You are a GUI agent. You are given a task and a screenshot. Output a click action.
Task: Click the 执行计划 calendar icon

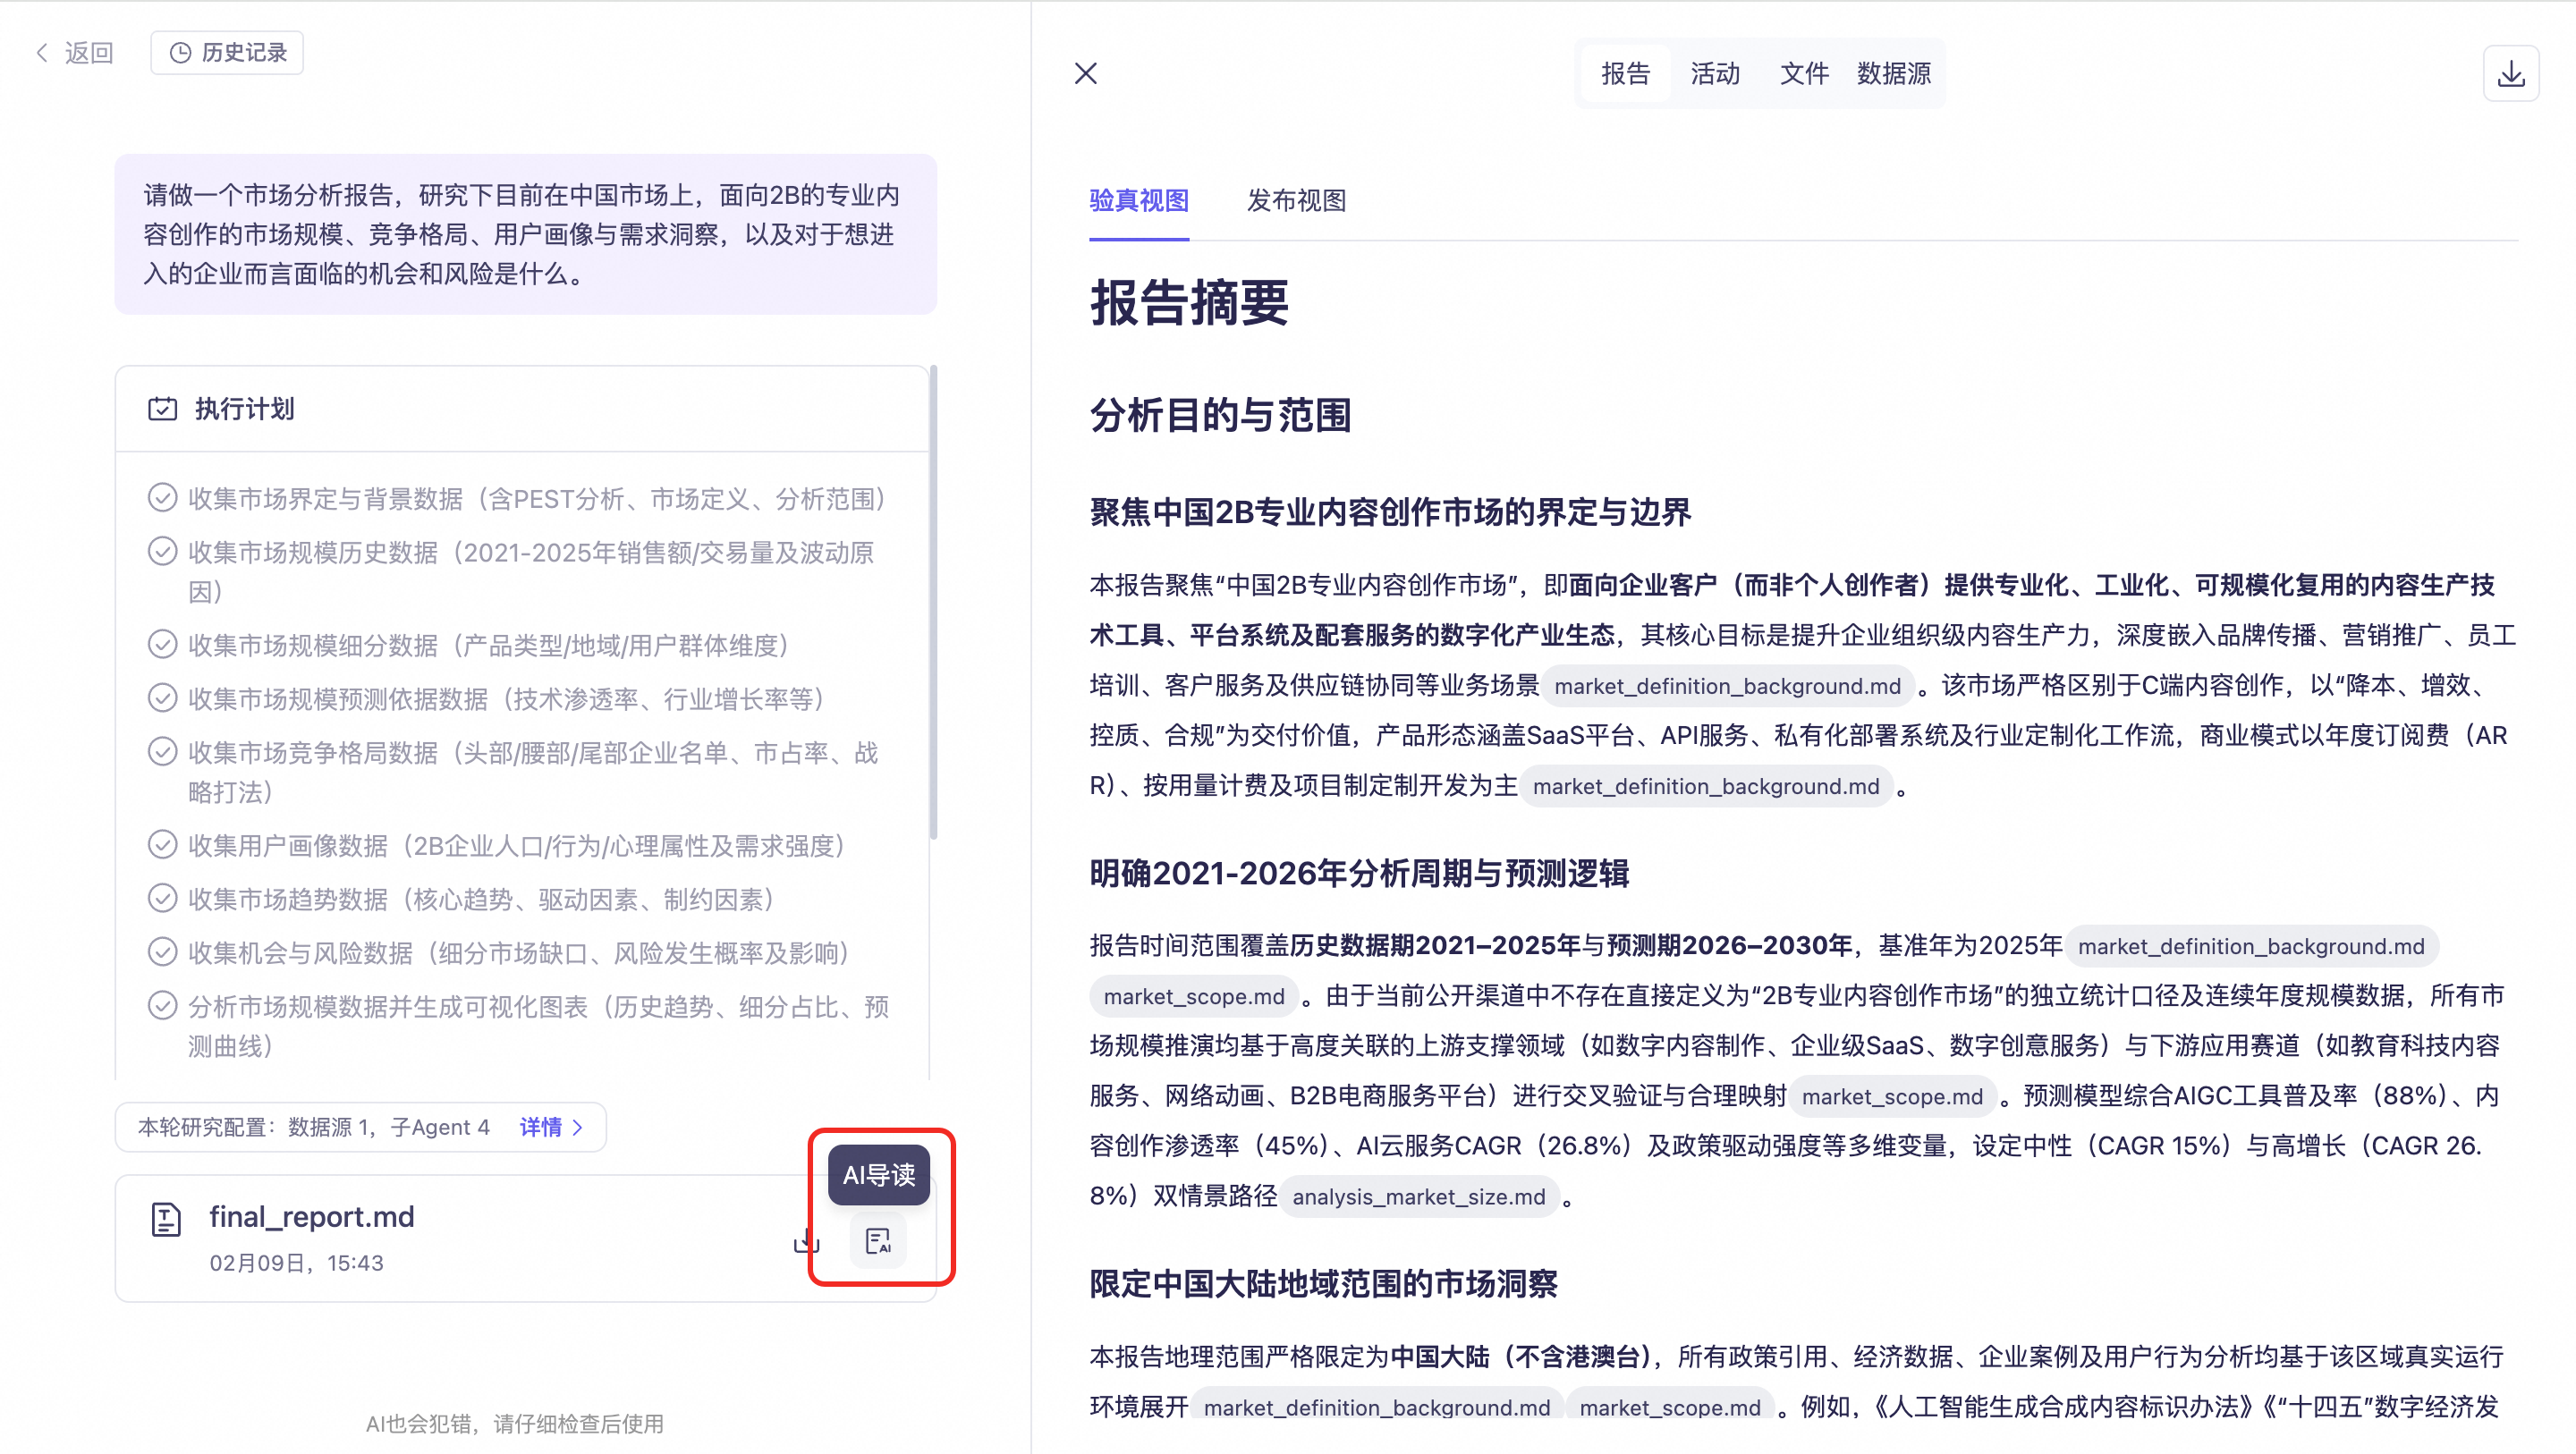coord(162,409)
